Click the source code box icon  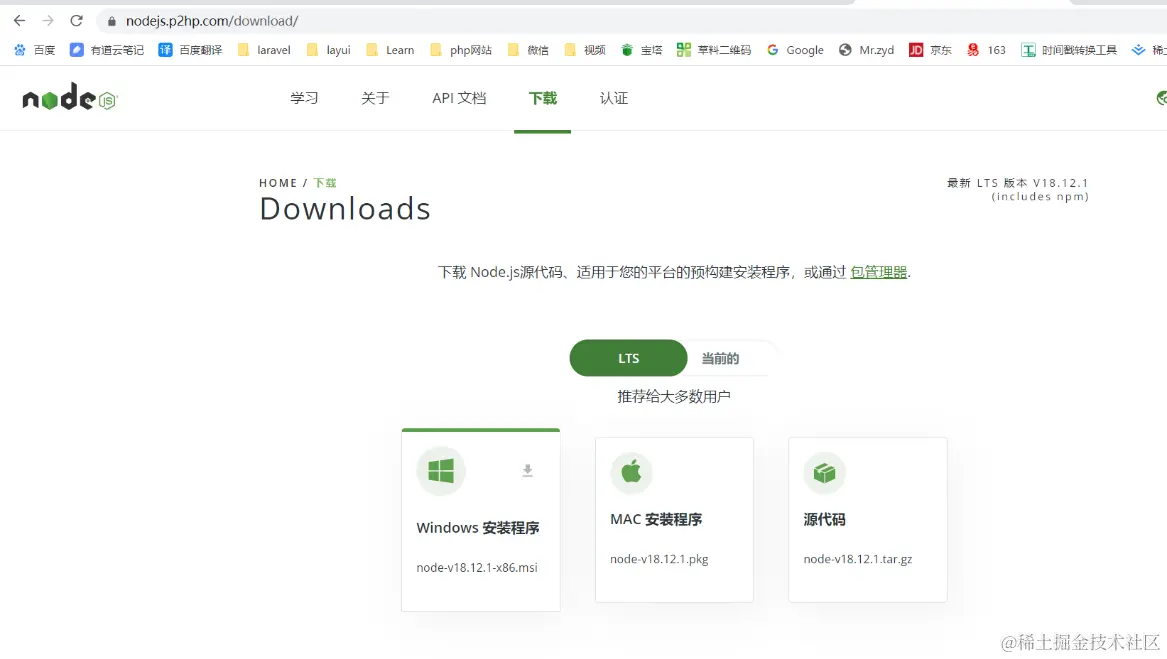click(825, 473)
